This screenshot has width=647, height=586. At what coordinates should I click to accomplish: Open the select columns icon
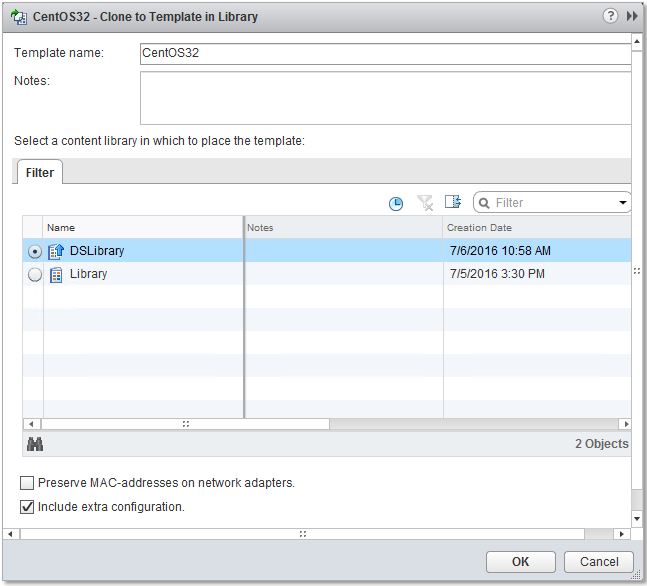(x=453, y=201)
